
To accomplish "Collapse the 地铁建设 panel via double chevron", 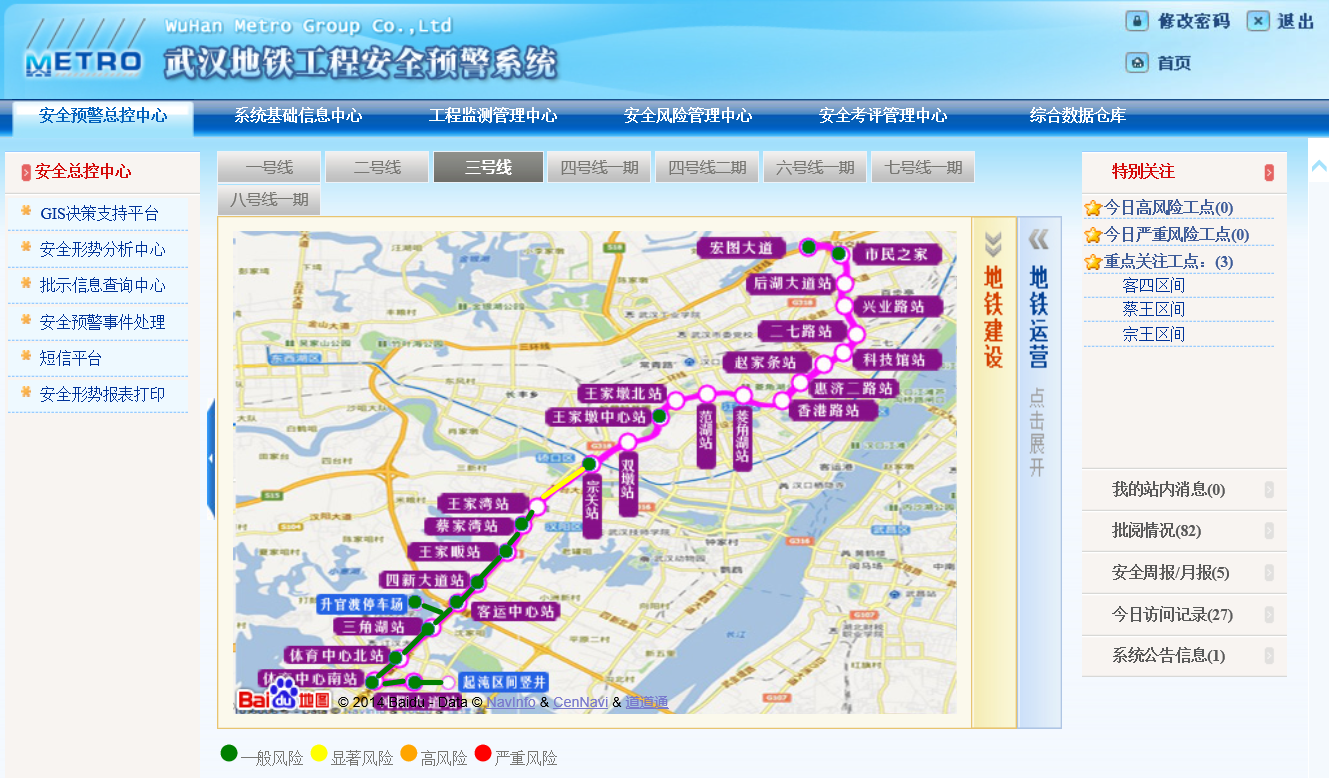I will 993,244.
